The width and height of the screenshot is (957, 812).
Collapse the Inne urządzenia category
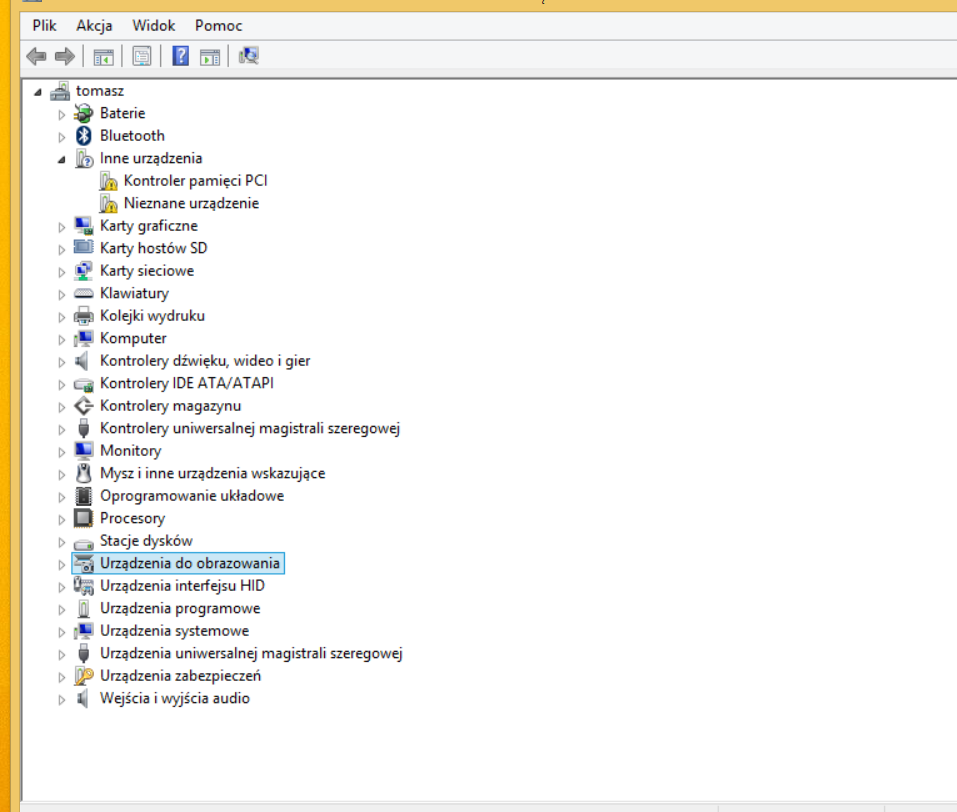click(62, 159)
